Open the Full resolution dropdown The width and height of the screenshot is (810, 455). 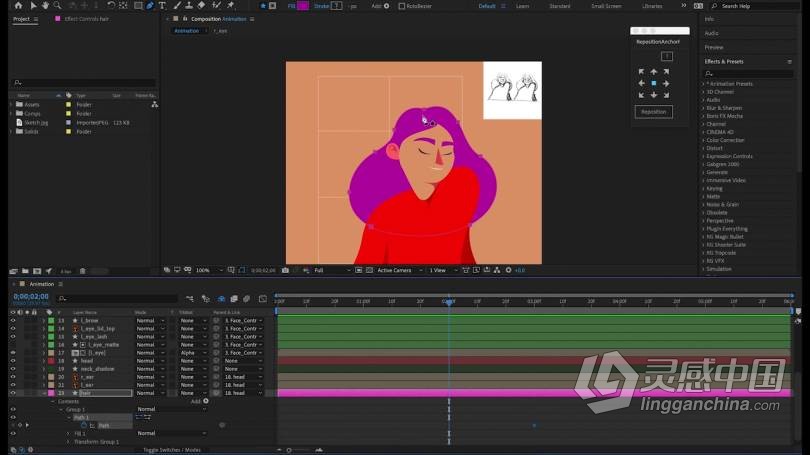pos(332,270)
